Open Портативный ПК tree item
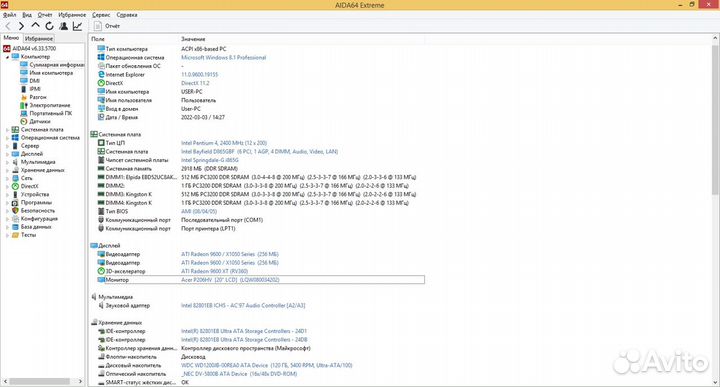Screen dimensions: 720x387 click(x=51, y=113)
